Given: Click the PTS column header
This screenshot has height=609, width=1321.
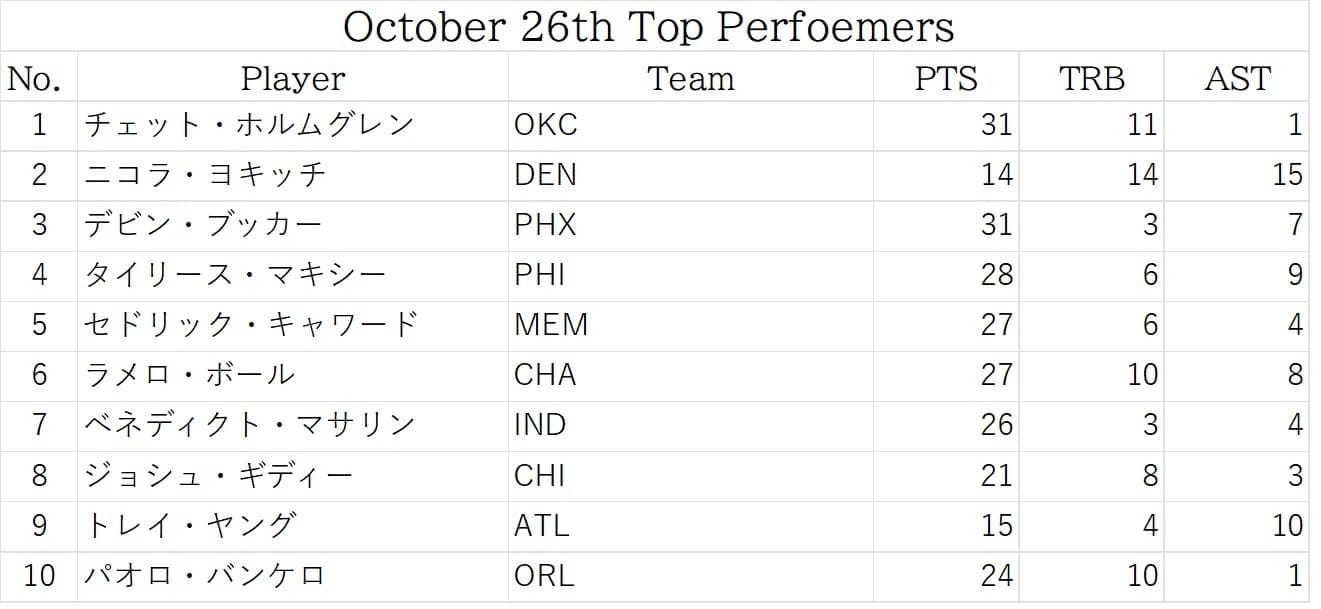Looking at the screenshot, I should 945,78.
